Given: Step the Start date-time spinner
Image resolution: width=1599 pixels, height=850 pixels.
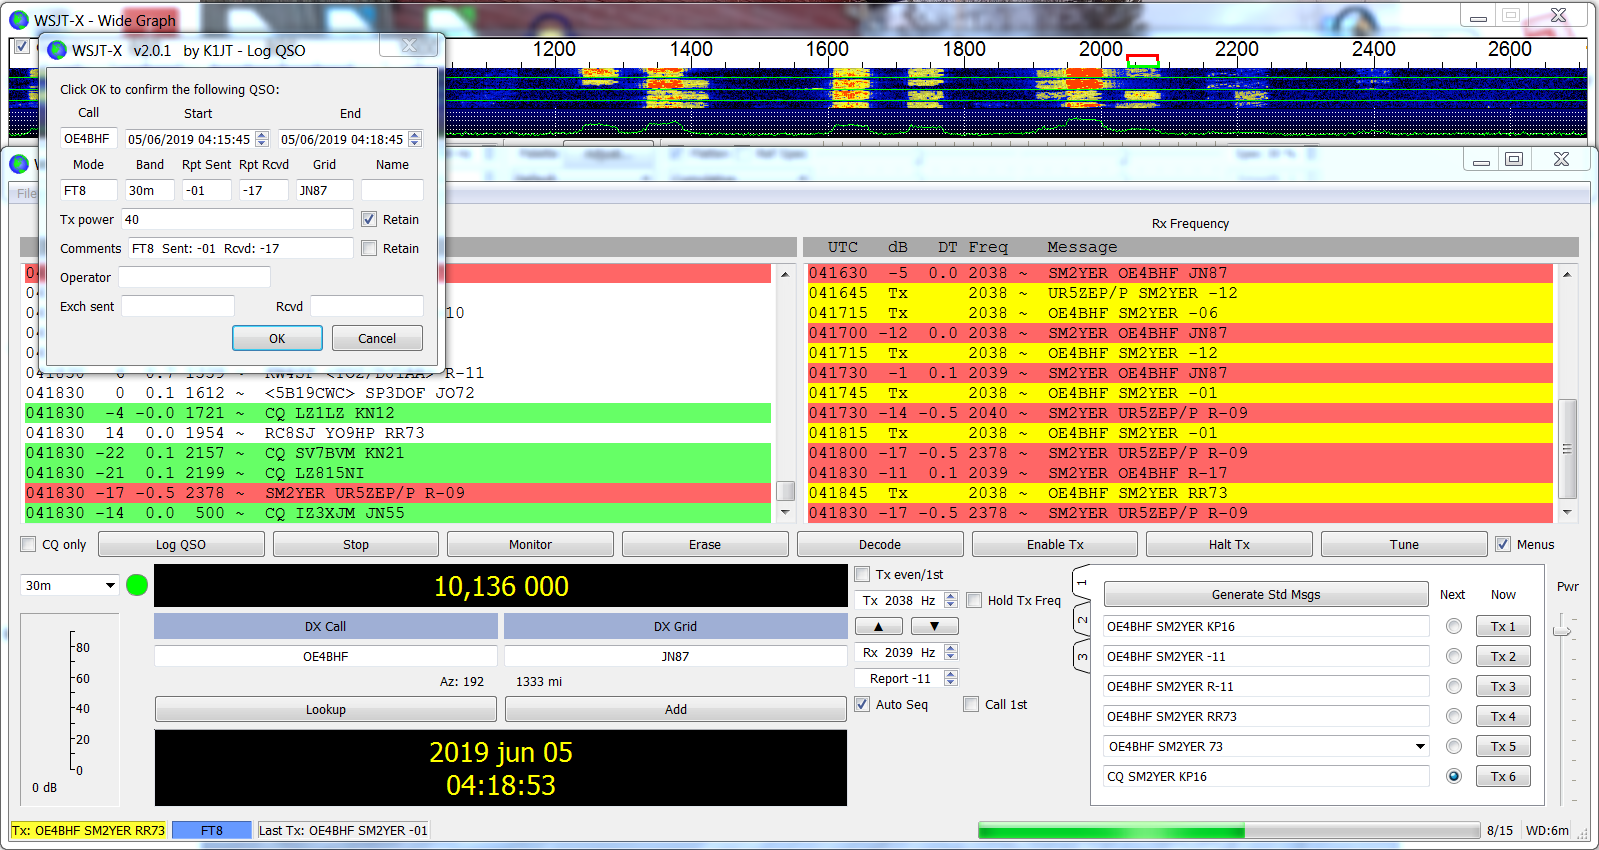Looking at the screenshot, I should tap(262, 139).
